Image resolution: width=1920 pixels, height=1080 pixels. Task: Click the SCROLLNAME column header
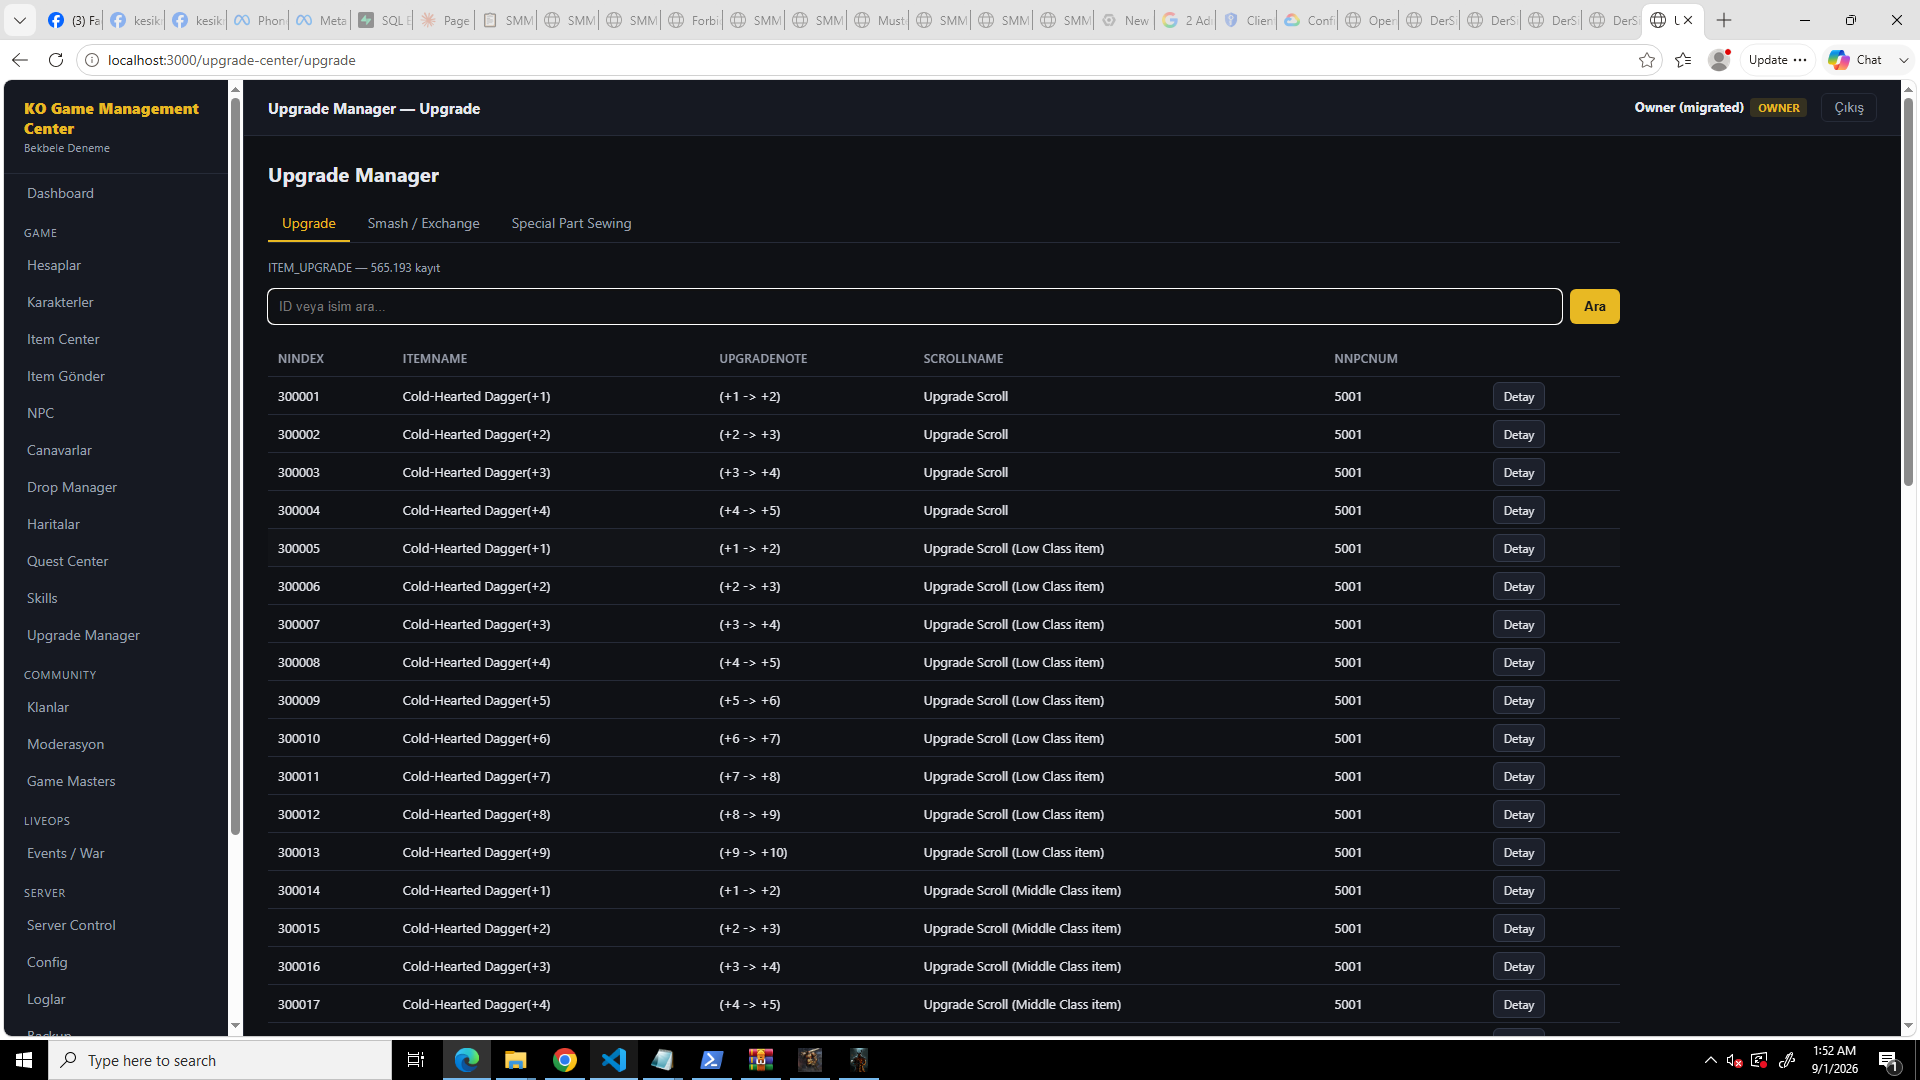tap(963, 358)
